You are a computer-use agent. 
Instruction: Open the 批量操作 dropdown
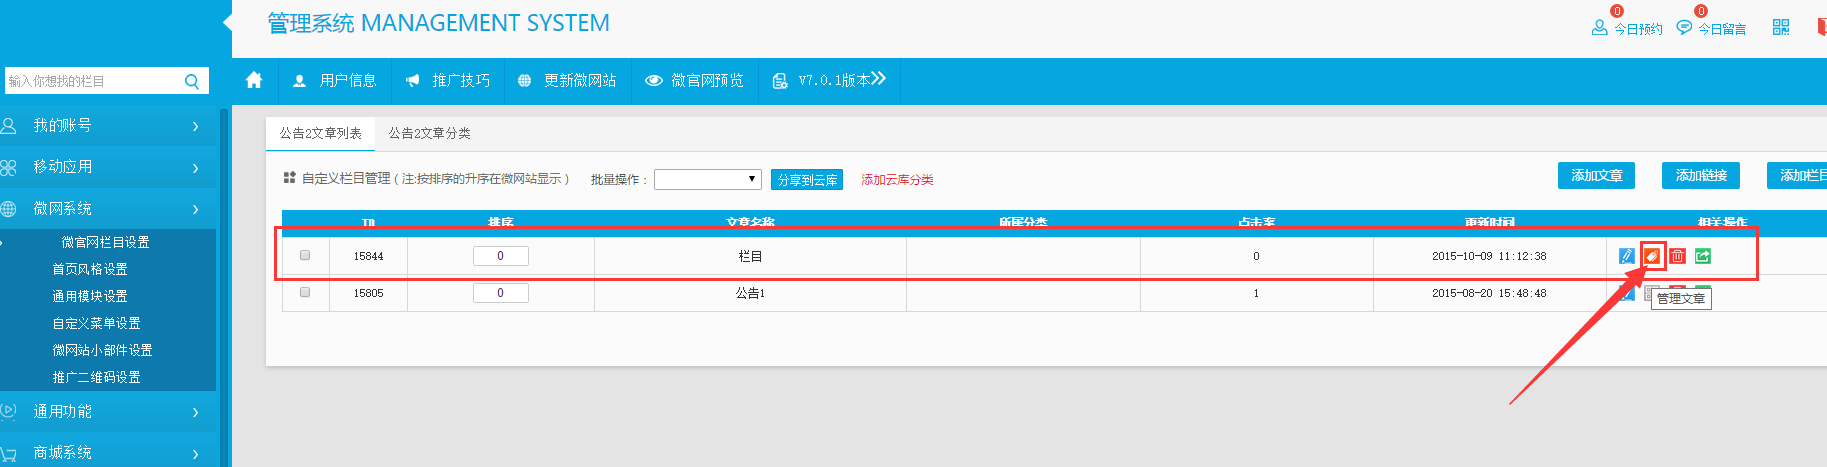(707, 179)
